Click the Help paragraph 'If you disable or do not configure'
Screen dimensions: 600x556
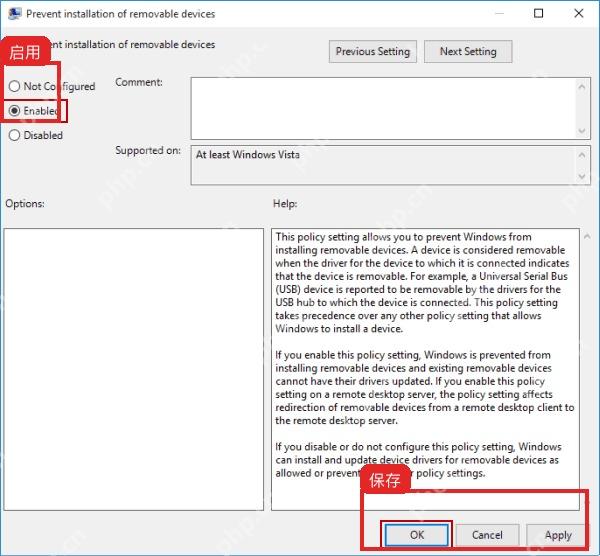418,460
